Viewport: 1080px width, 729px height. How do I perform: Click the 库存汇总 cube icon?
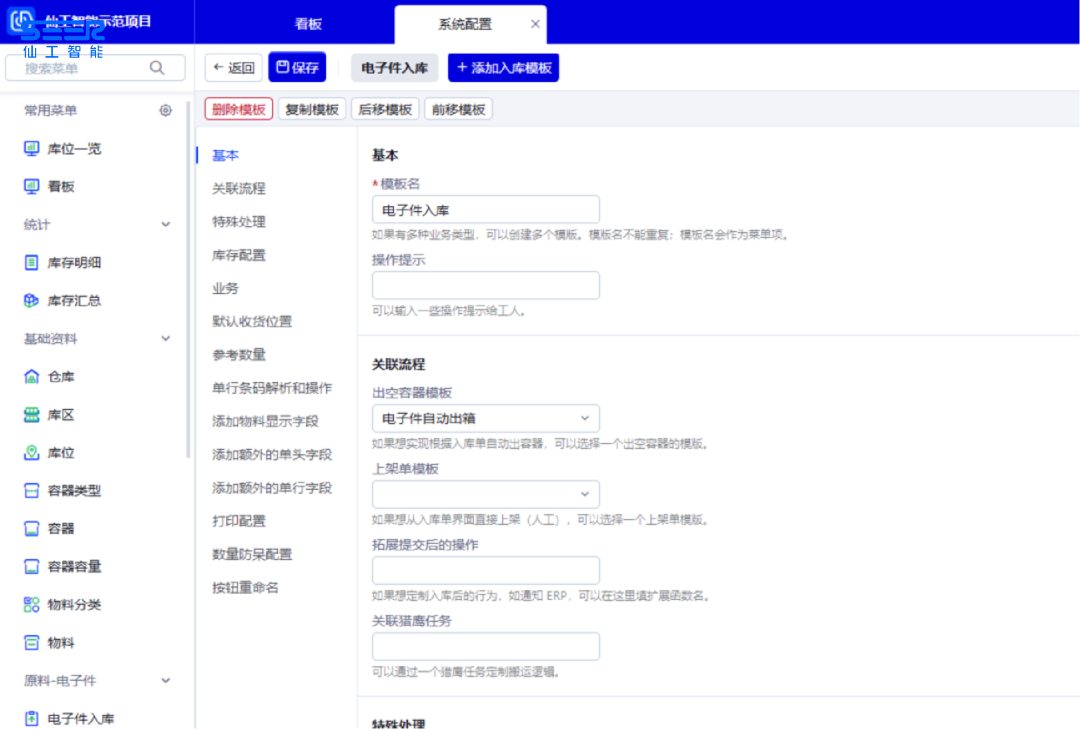(31, 300)
